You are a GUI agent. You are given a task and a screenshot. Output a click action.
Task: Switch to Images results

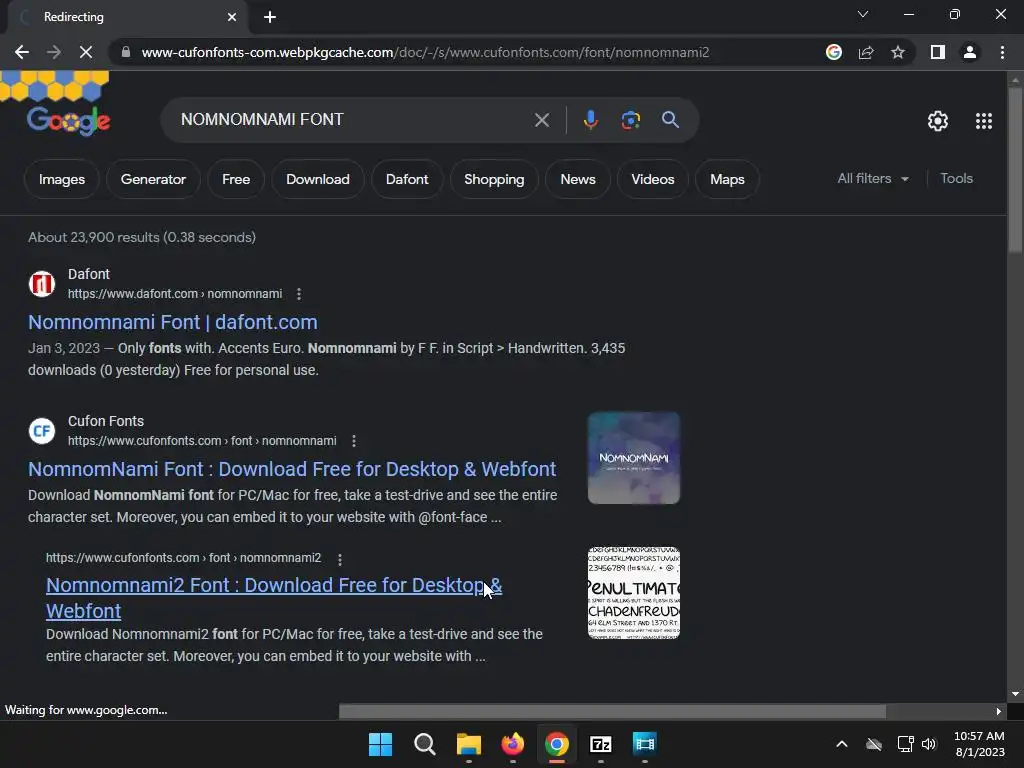click(61, 179)
